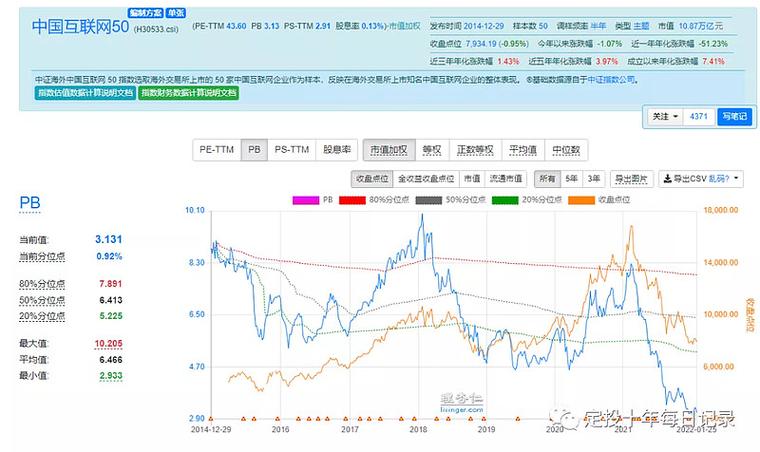Switch to the PS-TTM tab
Viewport: 760px width, 452px height.
(x=292, y=150)
